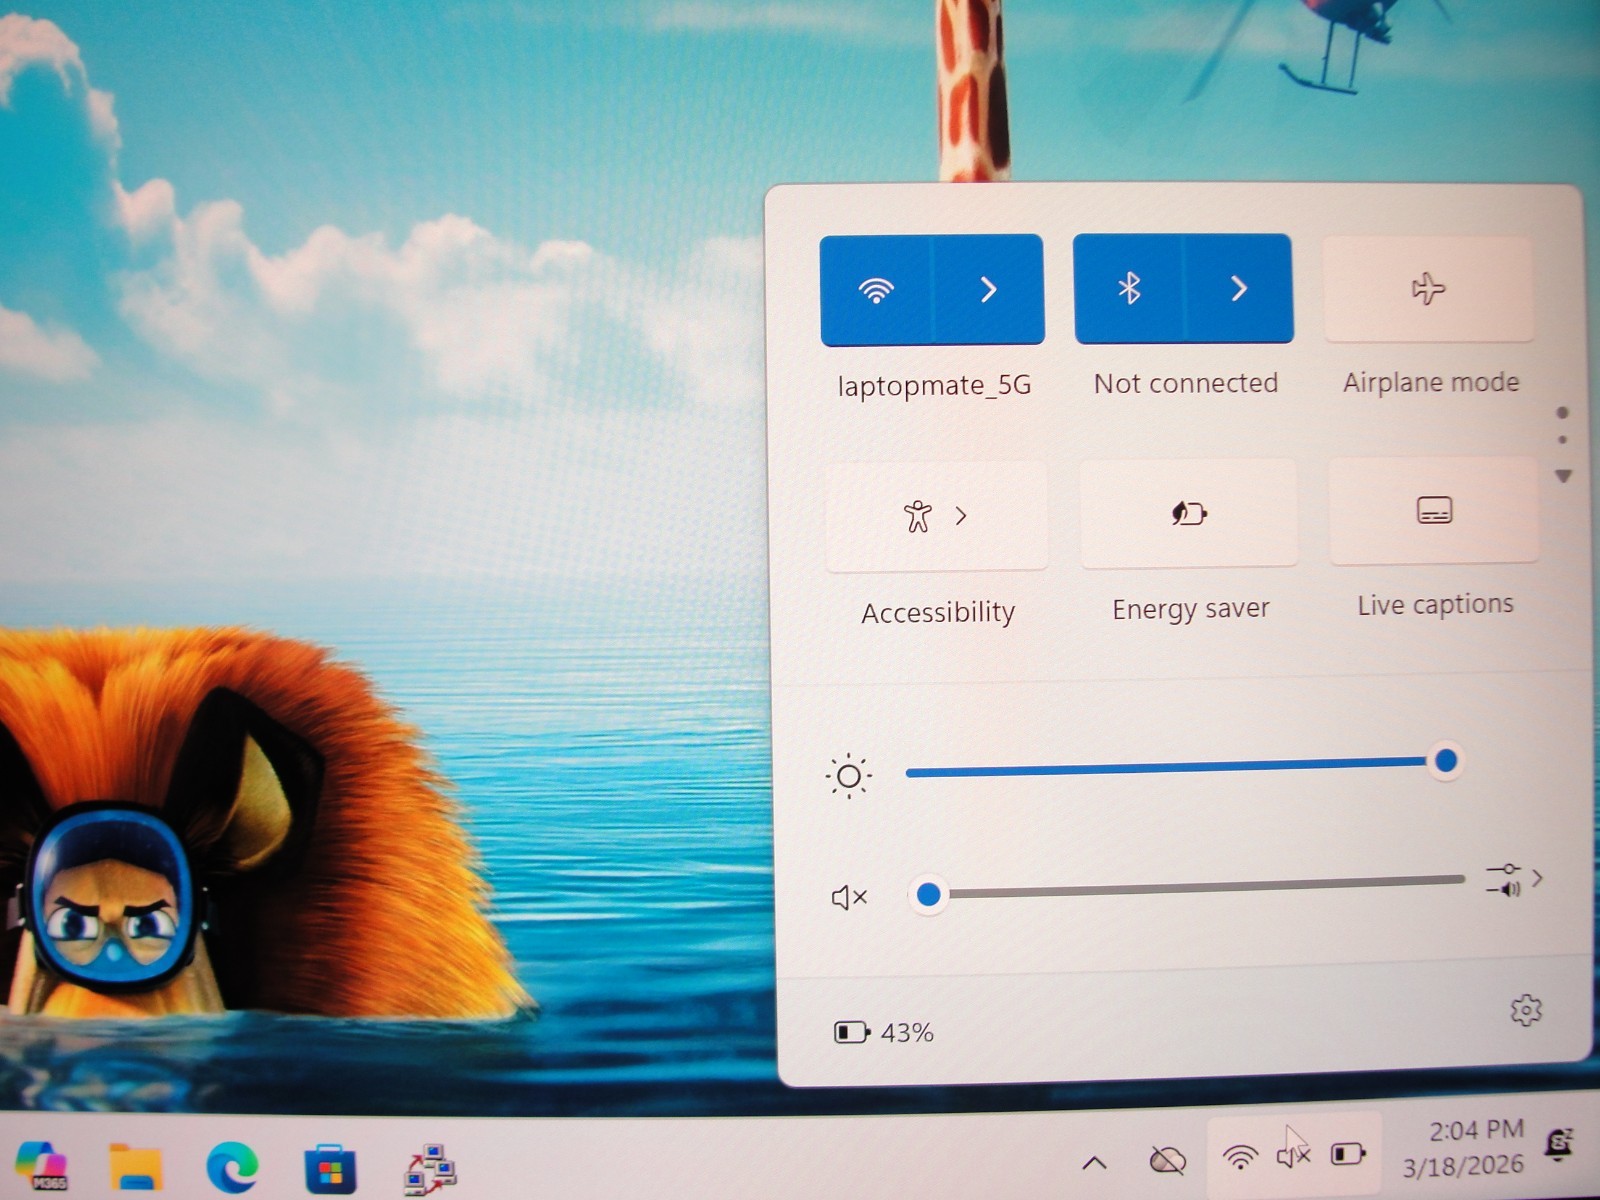Open Microsoft Store from taskbar
This screenshot has height=1200, width=1600.
pyautogui.click(x=330, y=1168)
